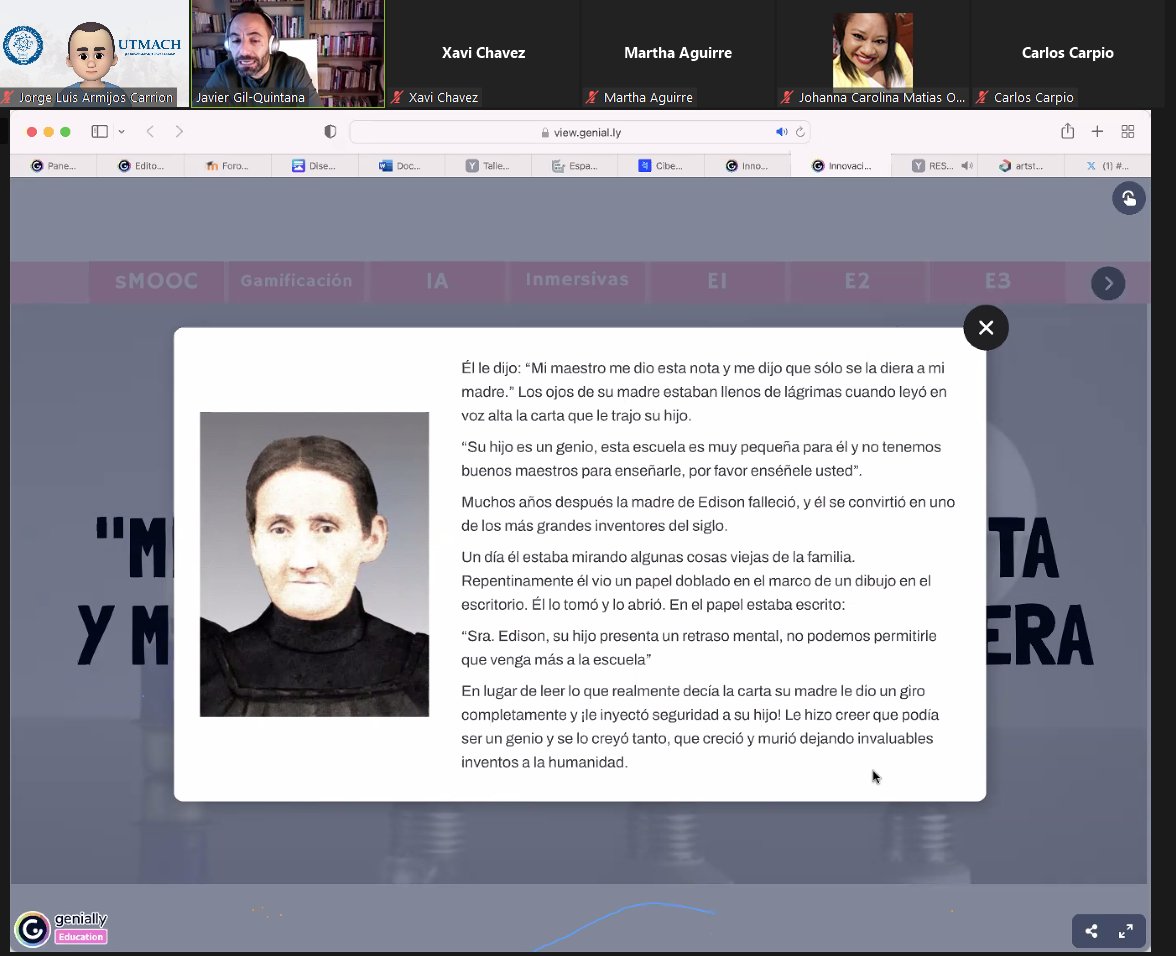Select Jorge Luis Armijos Carrion's video tile
This screenshot has height=956, width=1176.
[x=94, y=53]
